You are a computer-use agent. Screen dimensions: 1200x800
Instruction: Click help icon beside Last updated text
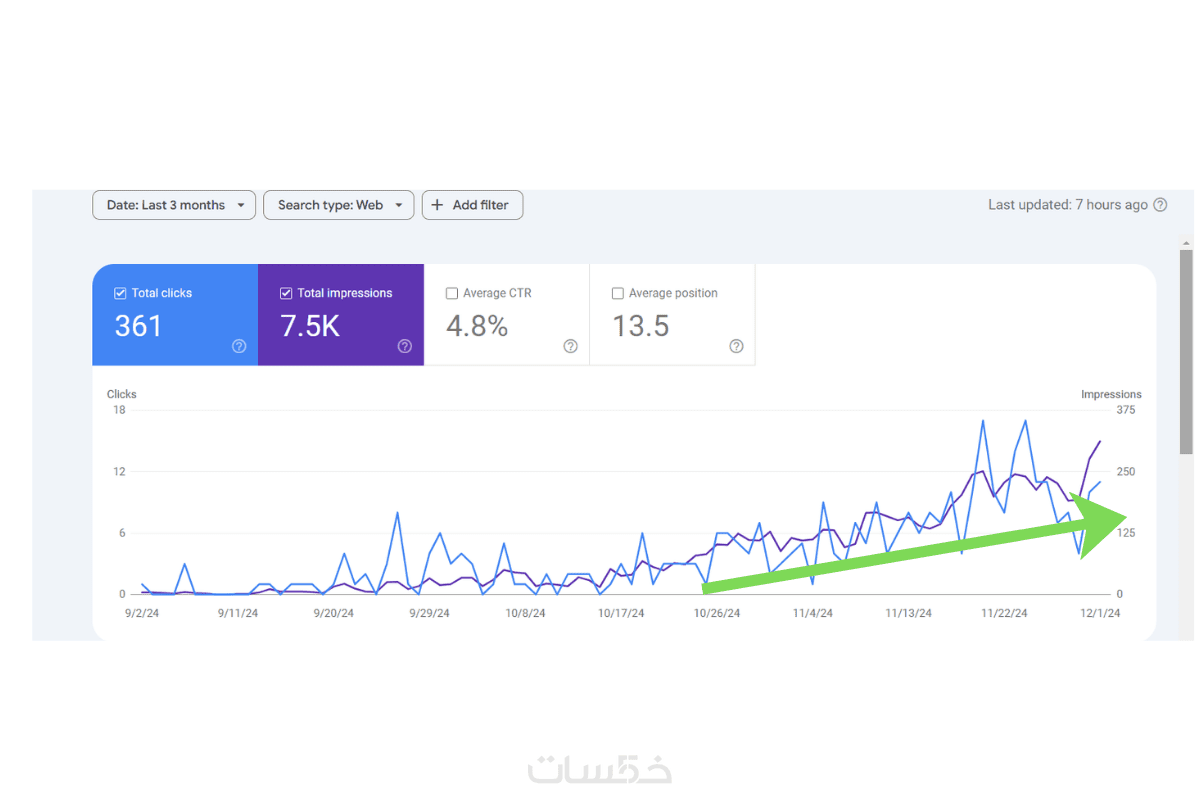click(1160, 205)
